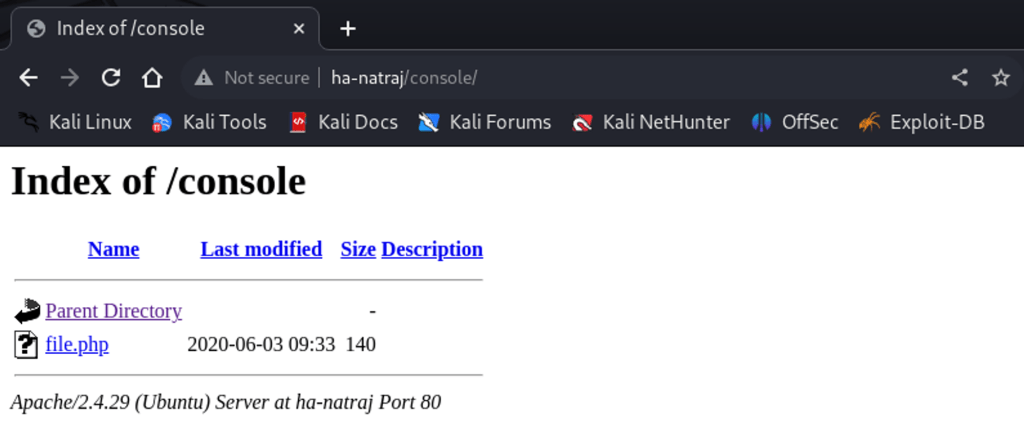Open the file.php link

(x=77, y=345)
